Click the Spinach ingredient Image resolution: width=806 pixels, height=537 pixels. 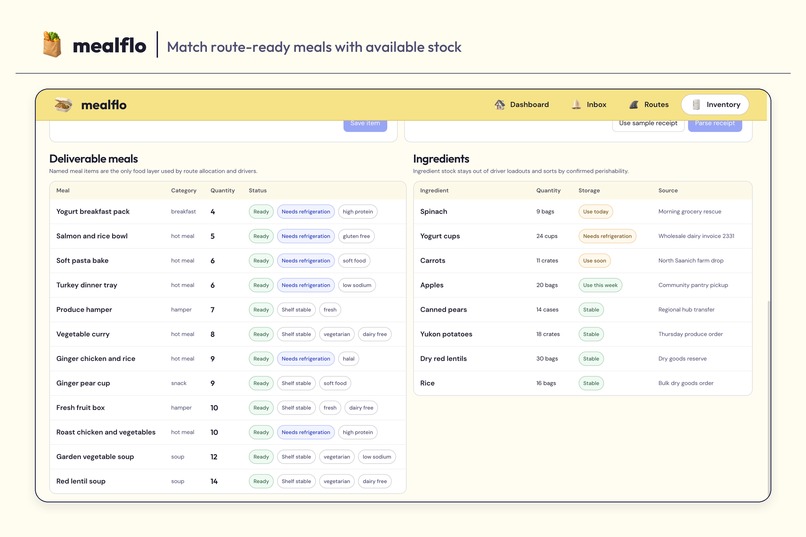pyautogui.click(x=433, y=212)
